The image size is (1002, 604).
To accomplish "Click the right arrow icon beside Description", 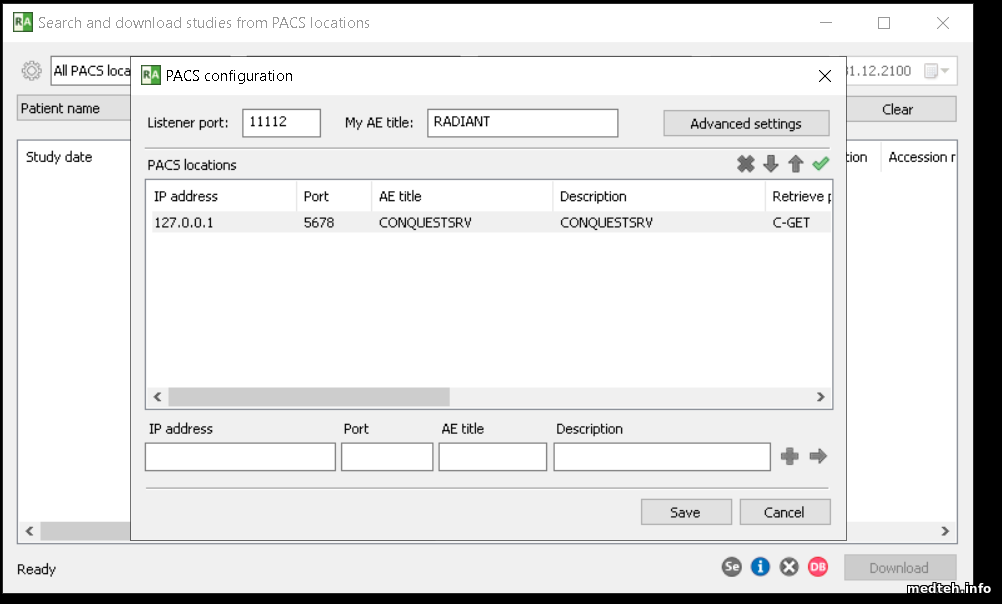I will coord(819,457).
